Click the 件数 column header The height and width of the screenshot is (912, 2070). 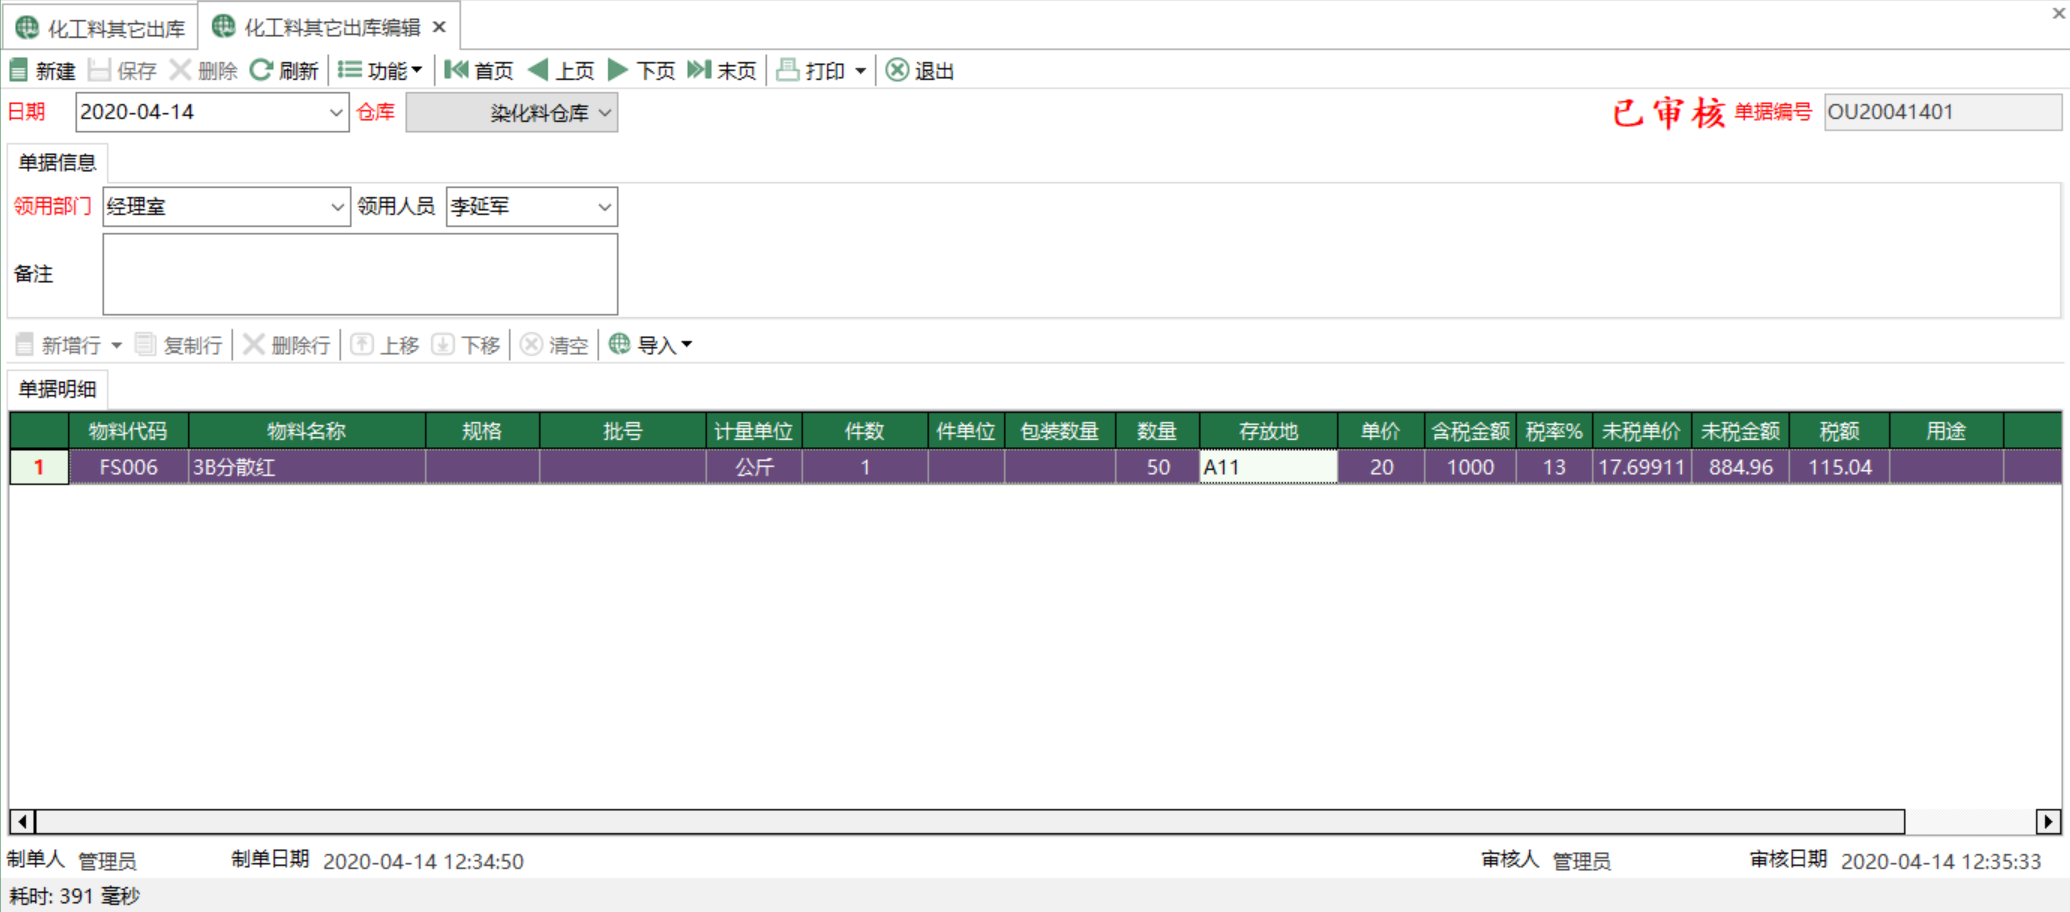865,431
